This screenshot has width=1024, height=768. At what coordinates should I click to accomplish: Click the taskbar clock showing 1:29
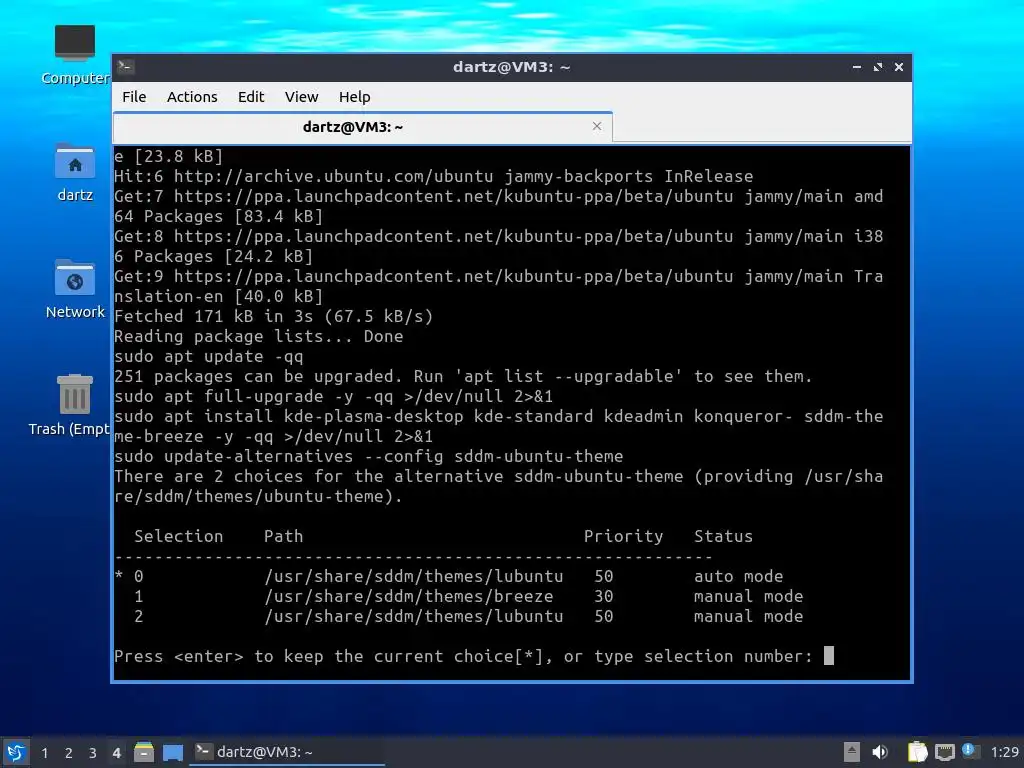point(1004,752)
